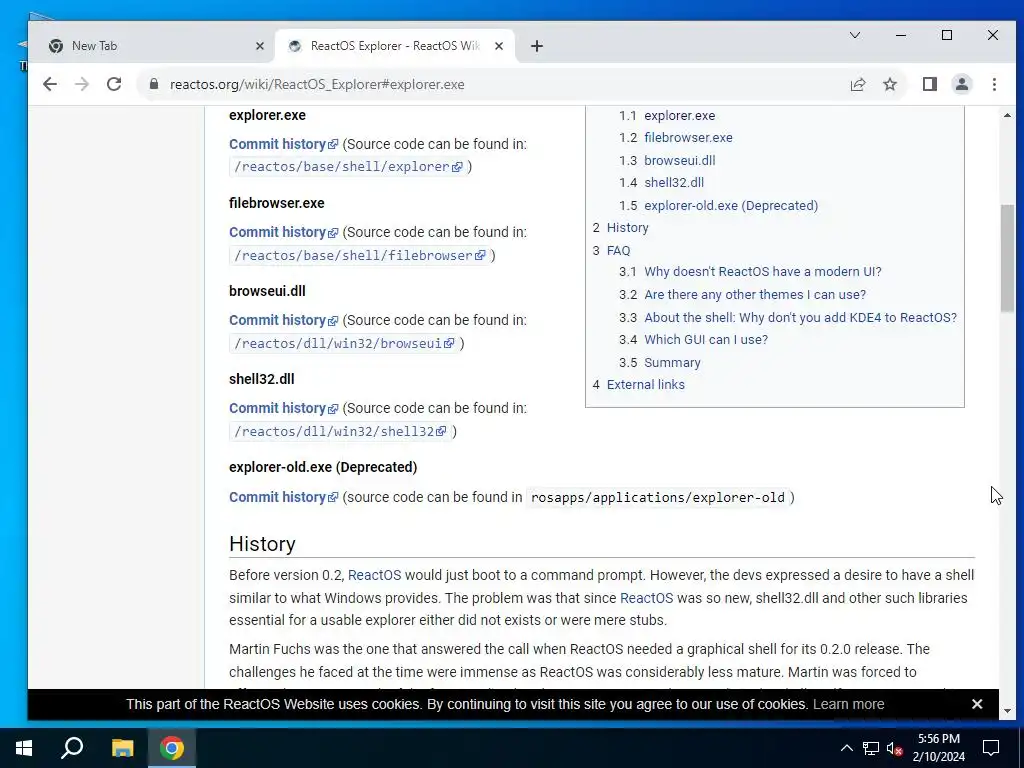
Task: Open Chrome profile avatar
Action: (x=961, y=84)
